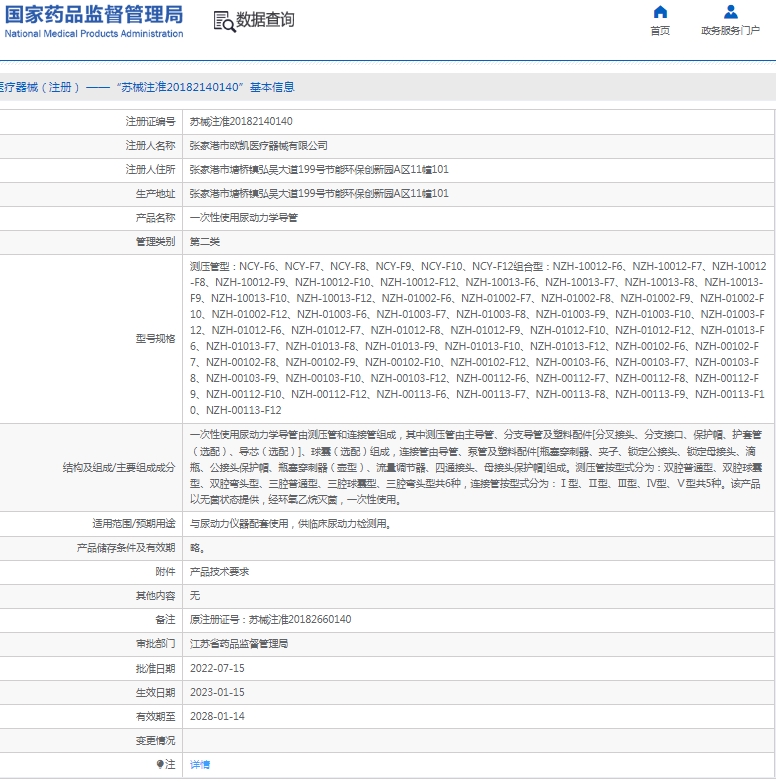
Task: Click the 审批部门 row label
Action: point(155,643)
